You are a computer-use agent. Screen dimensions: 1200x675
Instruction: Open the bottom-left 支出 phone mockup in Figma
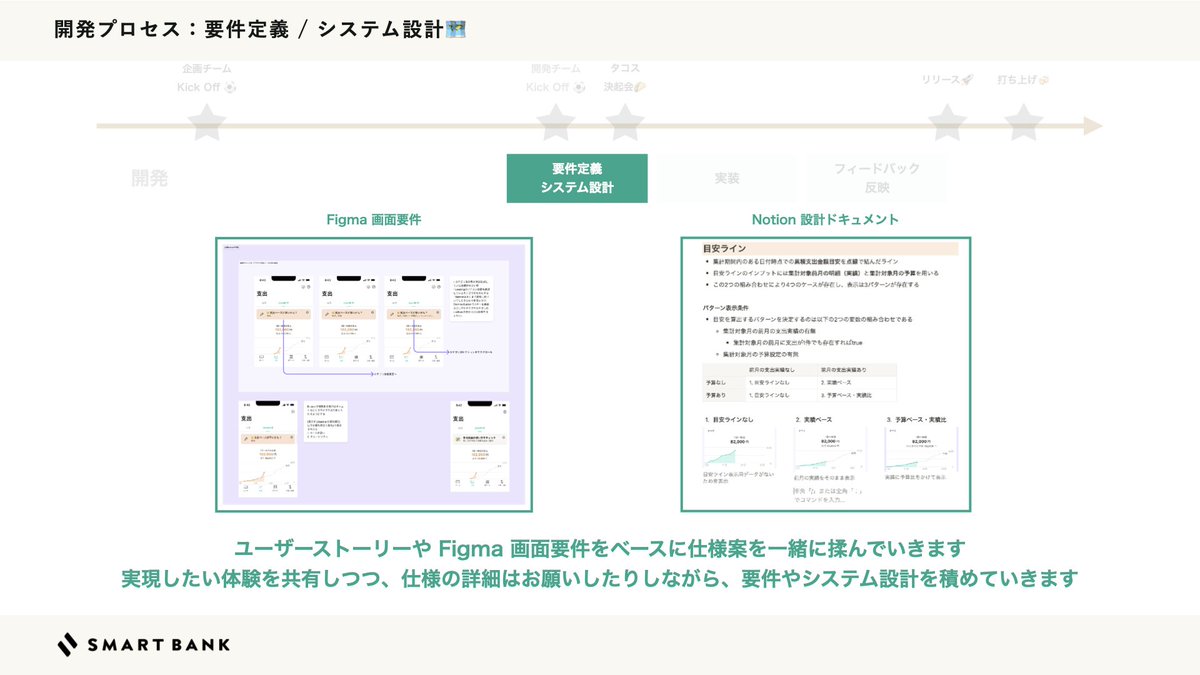268,449
